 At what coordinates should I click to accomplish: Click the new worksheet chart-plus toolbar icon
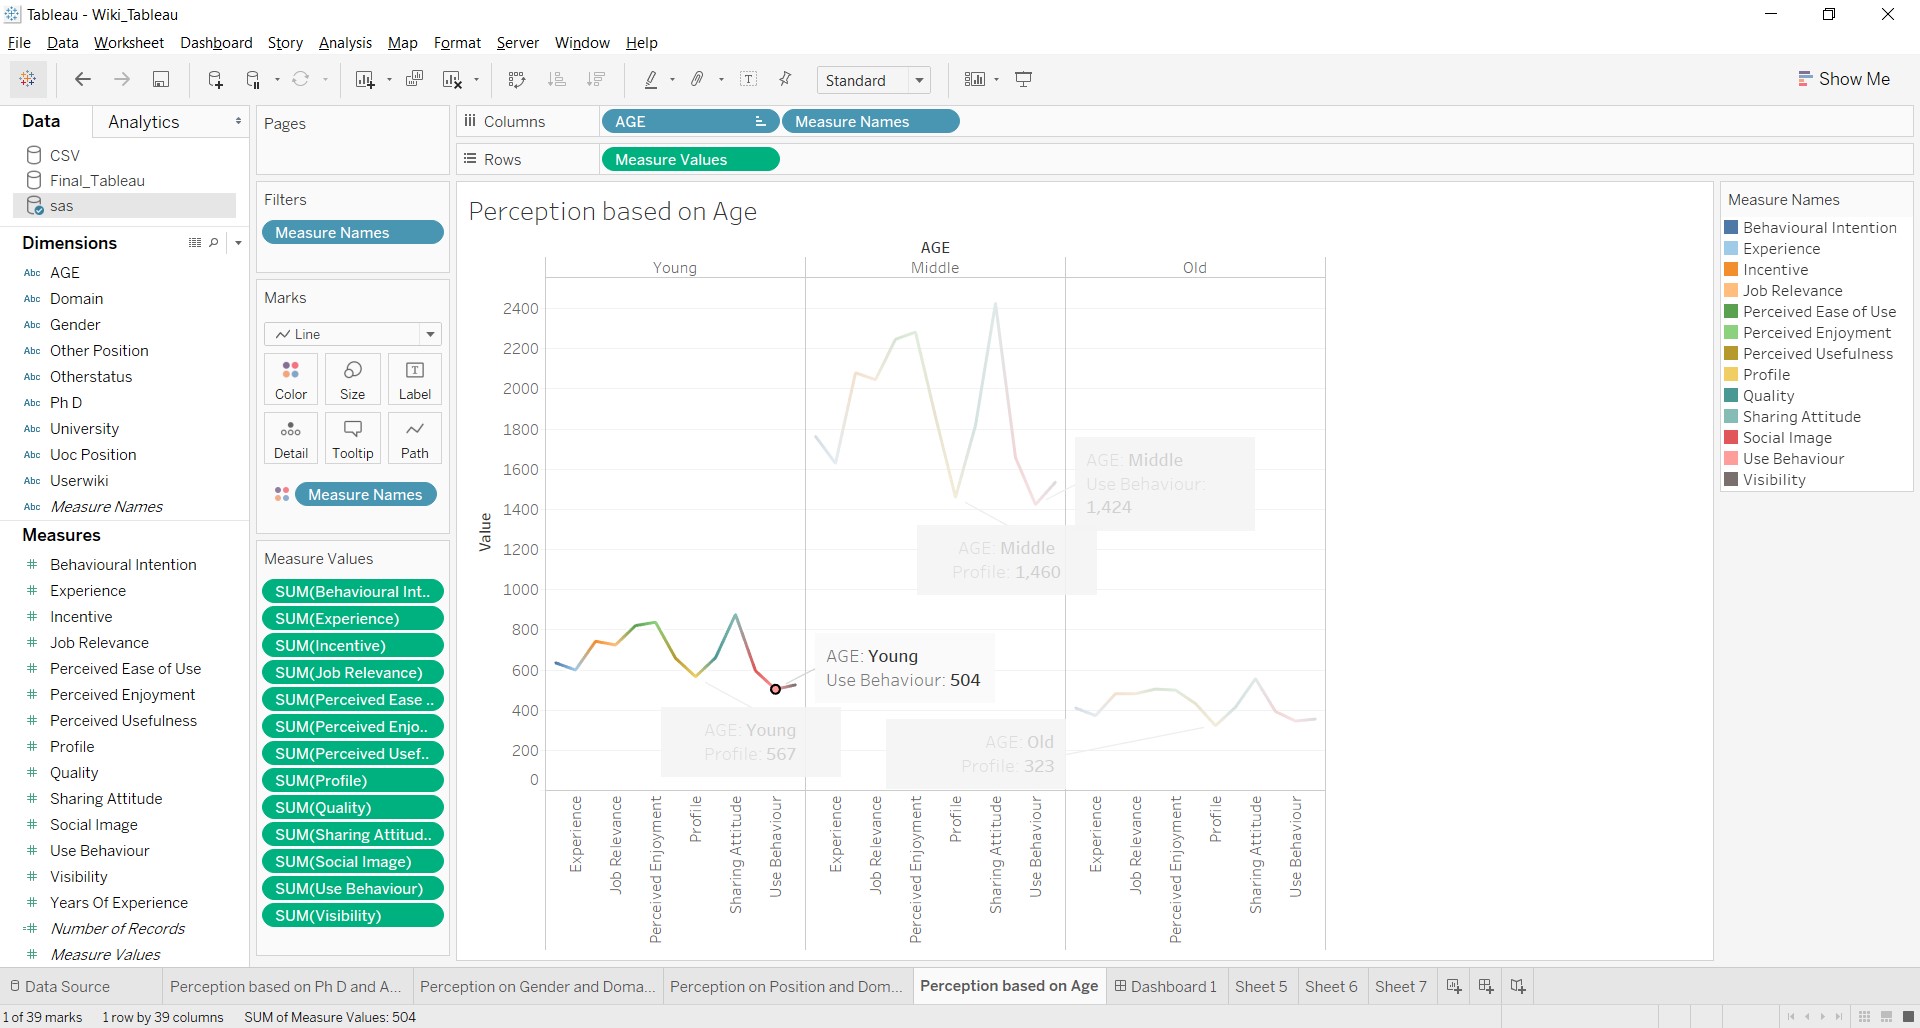[365, 79]
